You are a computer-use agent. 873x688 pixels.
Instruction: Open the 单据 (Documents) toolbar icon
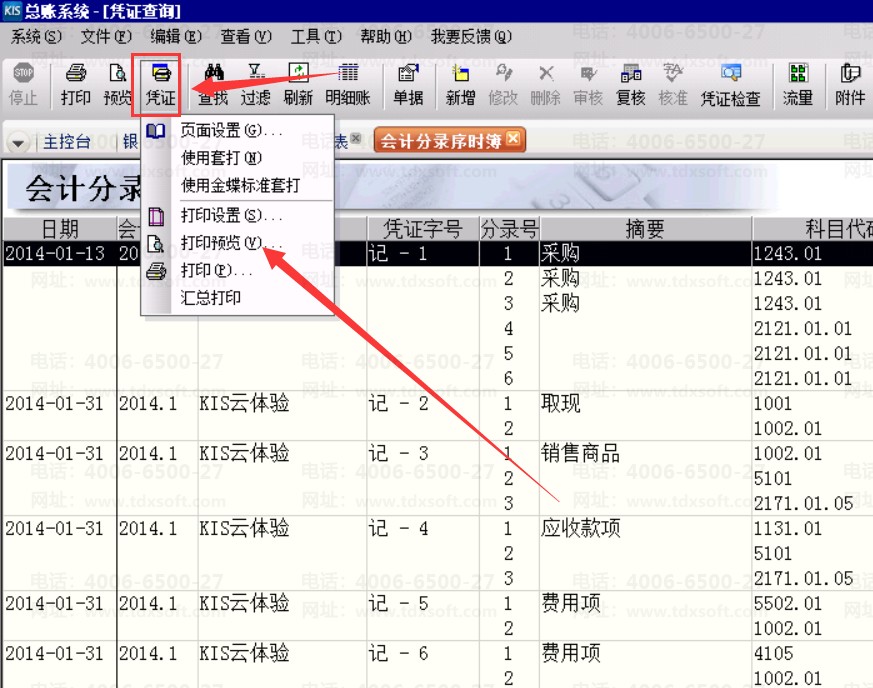407,84
